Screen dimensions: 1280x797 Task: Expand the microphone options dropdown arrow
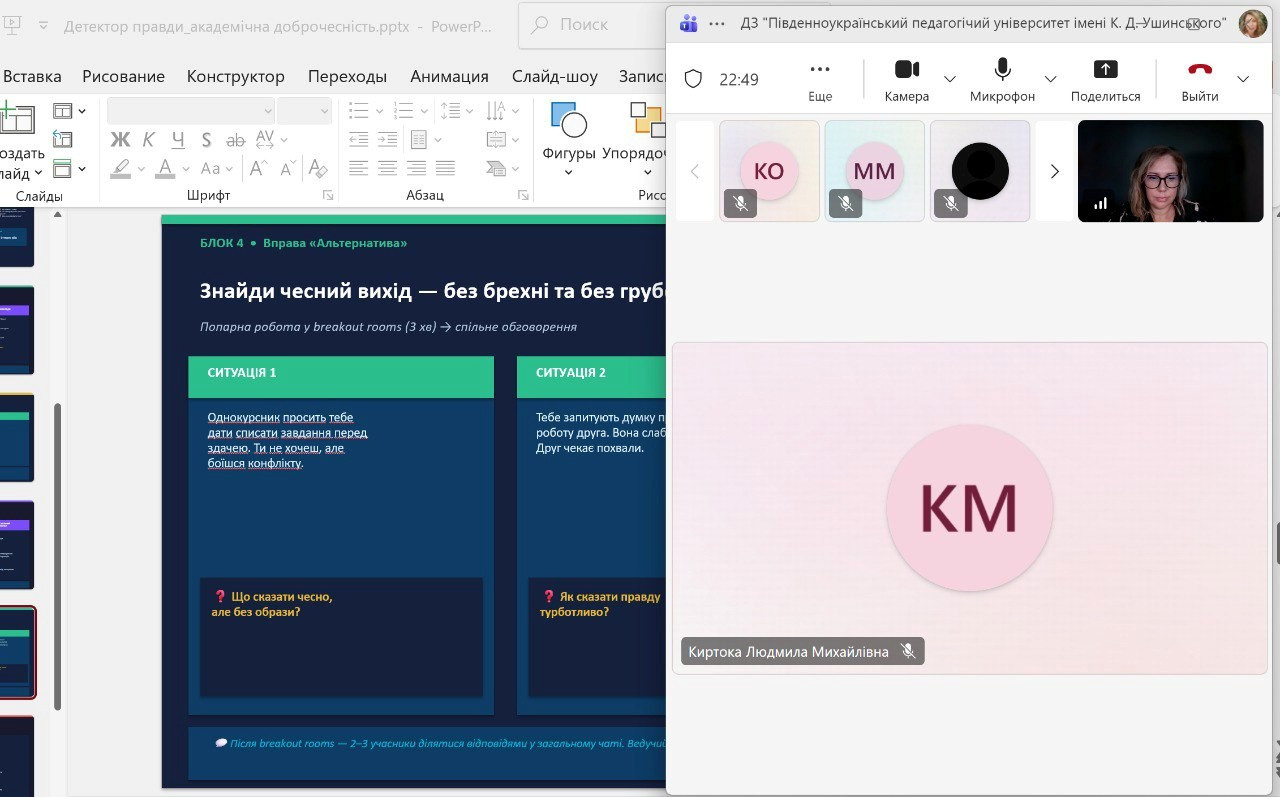pos(1050,79)
